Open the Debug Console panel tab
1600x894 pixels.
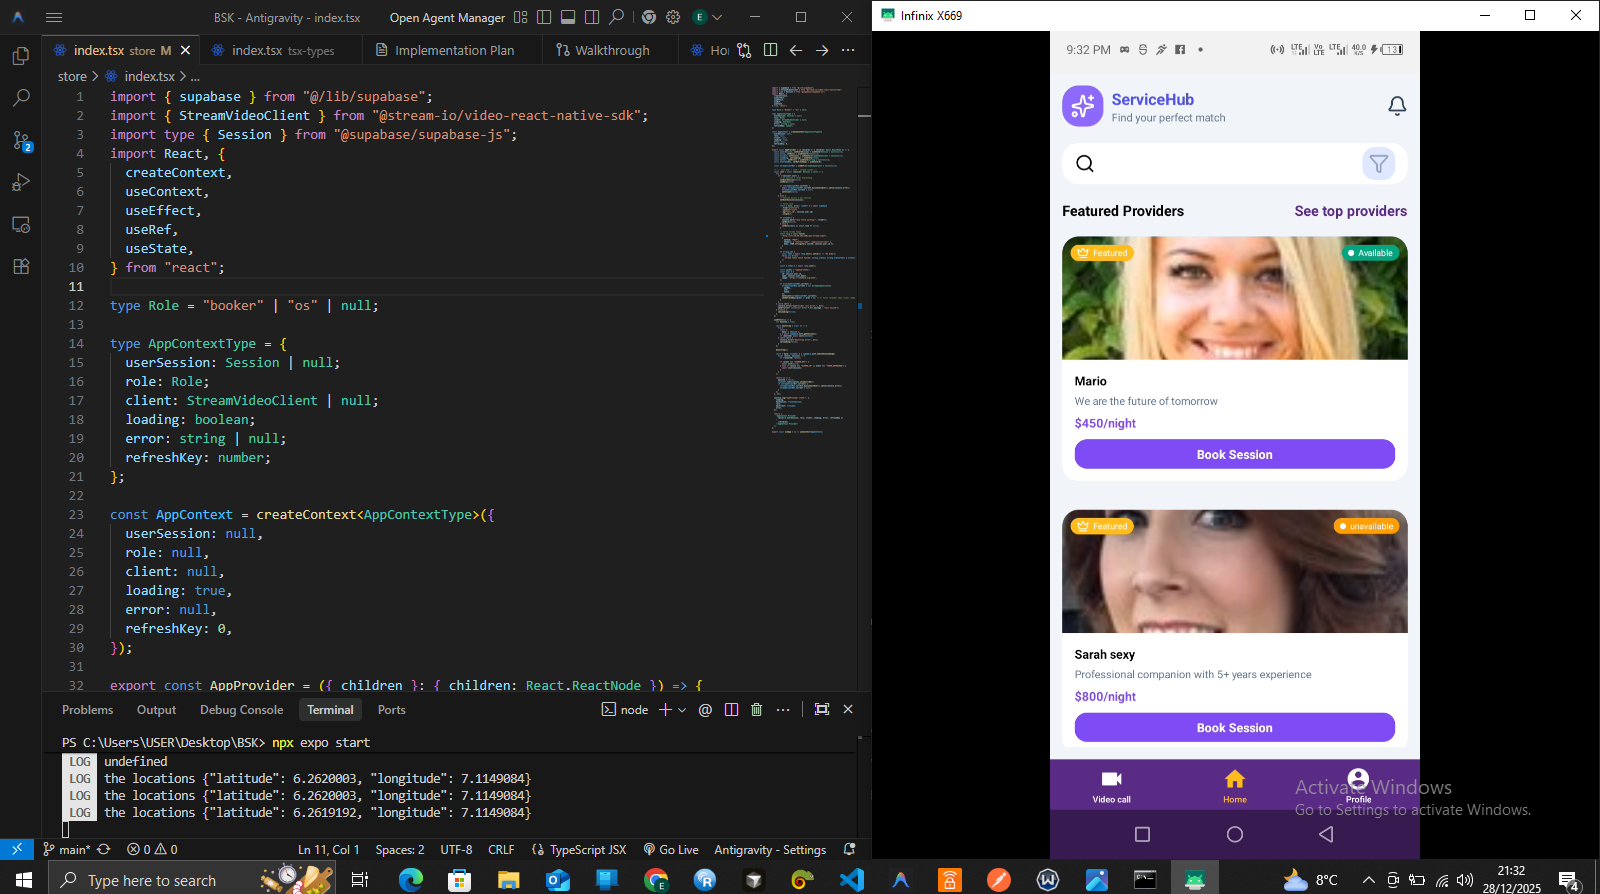pos(241,710)
